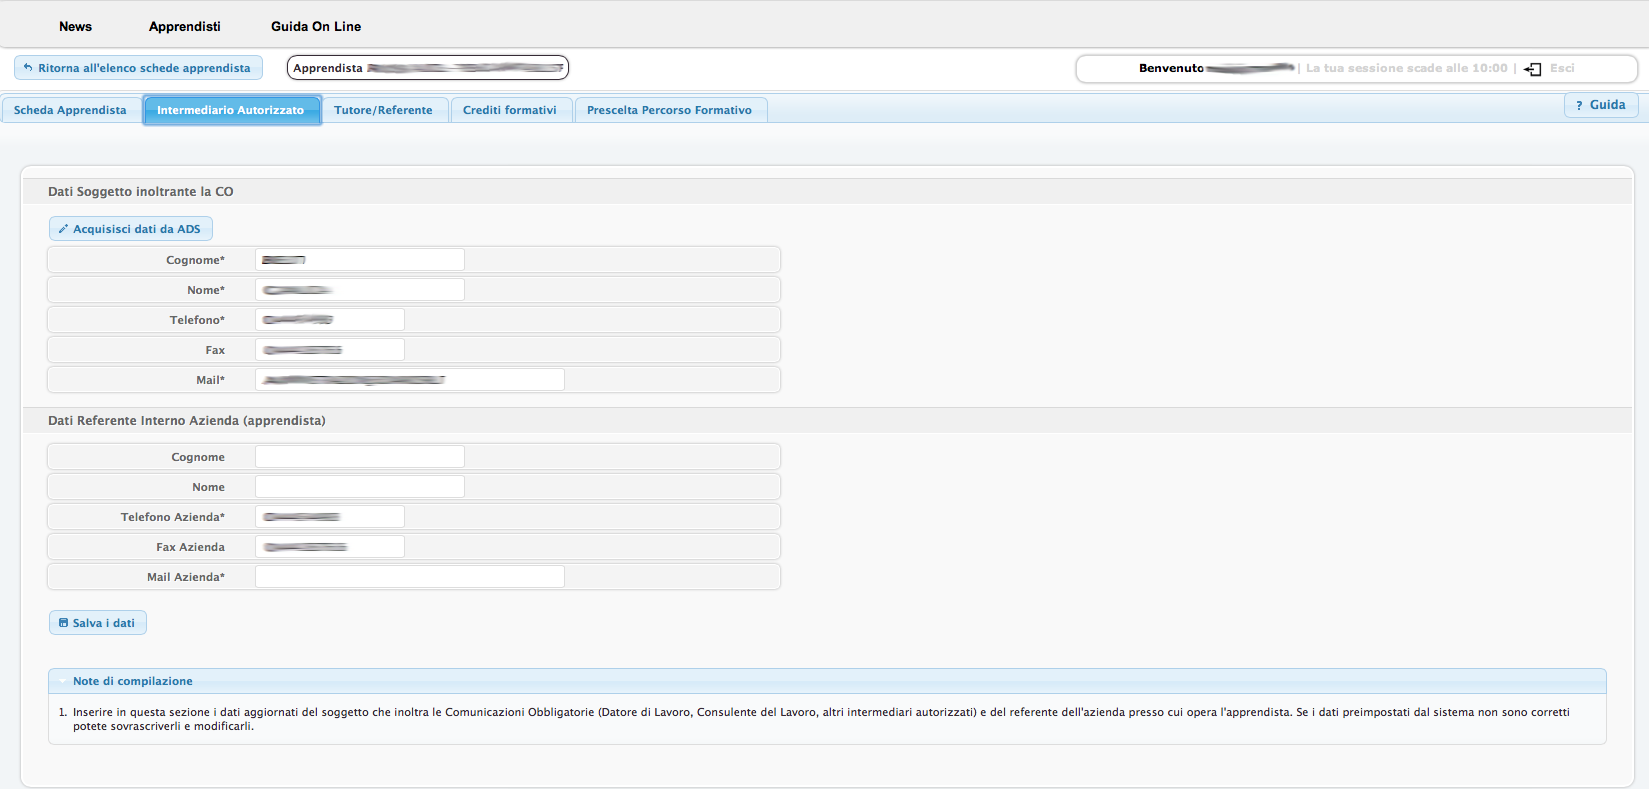Click the question mark Guida help button

click(x=1600, y=105)
